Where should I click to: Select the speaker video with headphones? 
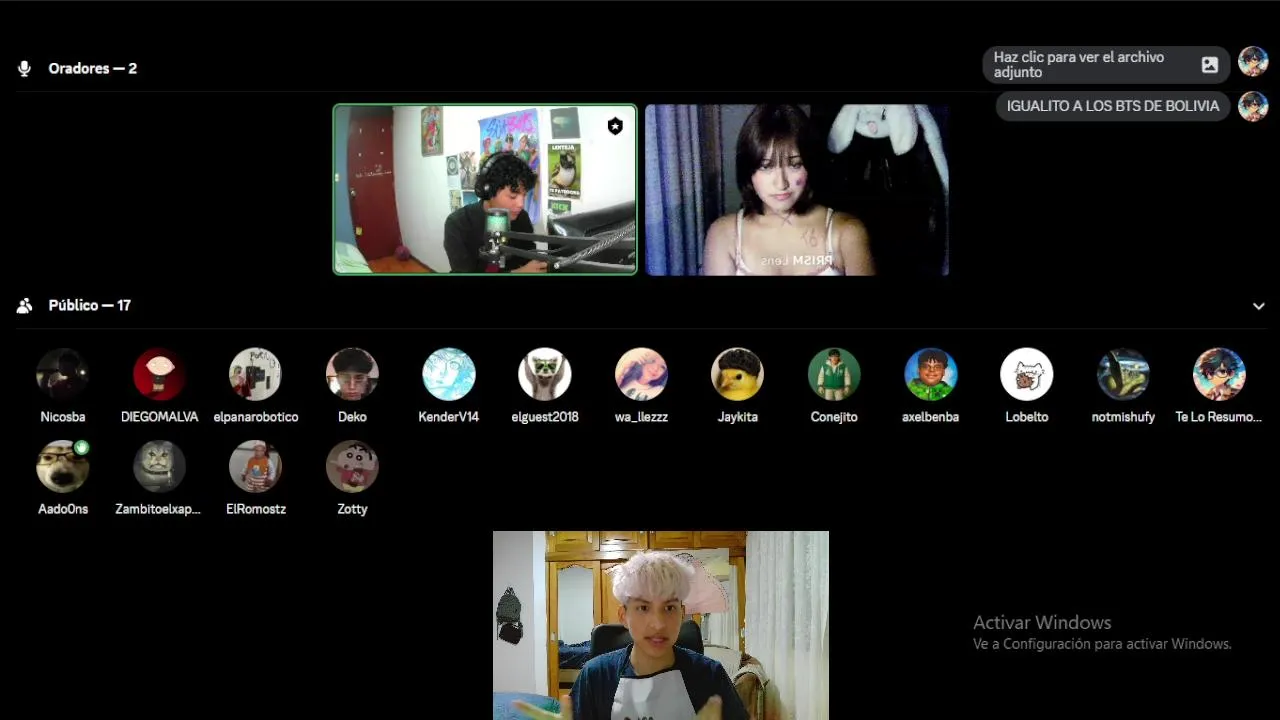point(485,189)
